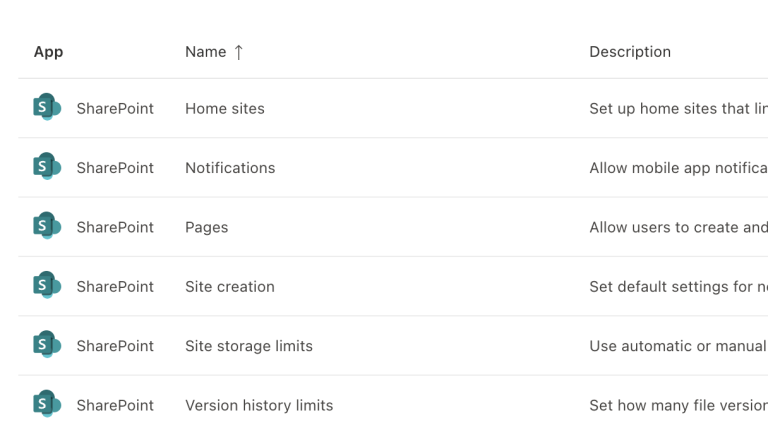Sort by the Name column header

coord(206,52)
